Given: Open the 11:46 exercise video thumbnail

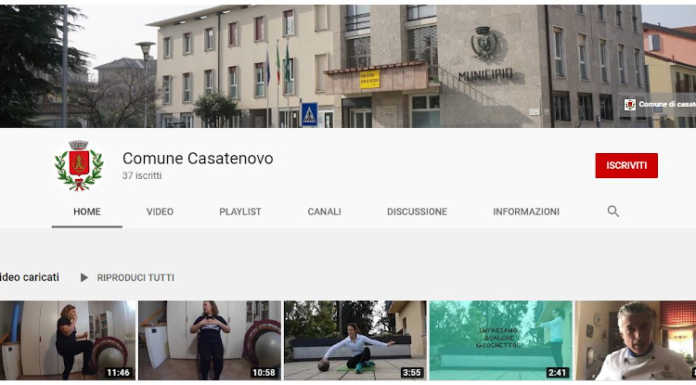Looking at the screenshot, I should click(x=68, y=340).
